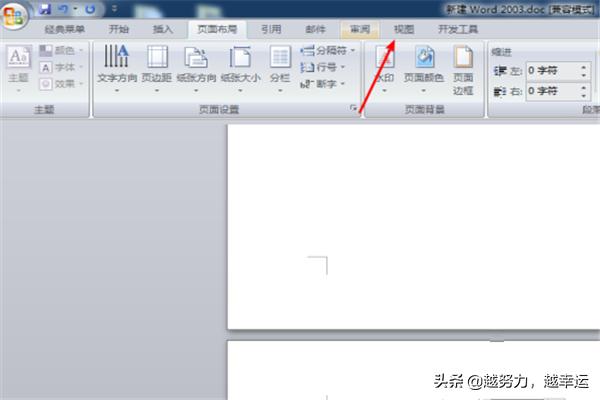Go to the 邮件 tab
This screenshot has width=600, height=400.
315,29
